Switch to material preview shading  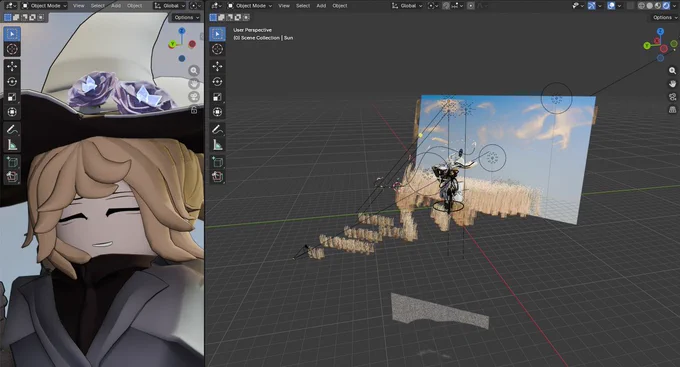pos(658,6)
